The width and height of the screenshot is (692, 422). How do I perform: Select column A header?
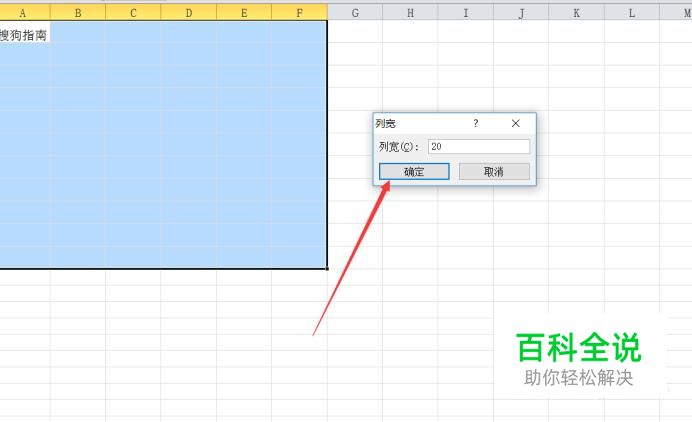(x=25, y=13)
